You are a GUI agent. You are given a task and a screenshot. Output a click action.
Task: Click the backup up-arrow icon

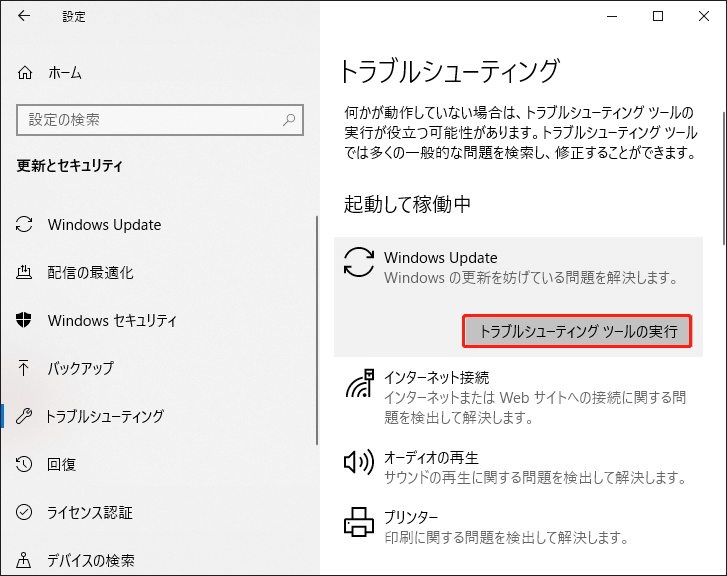[24, 368]
